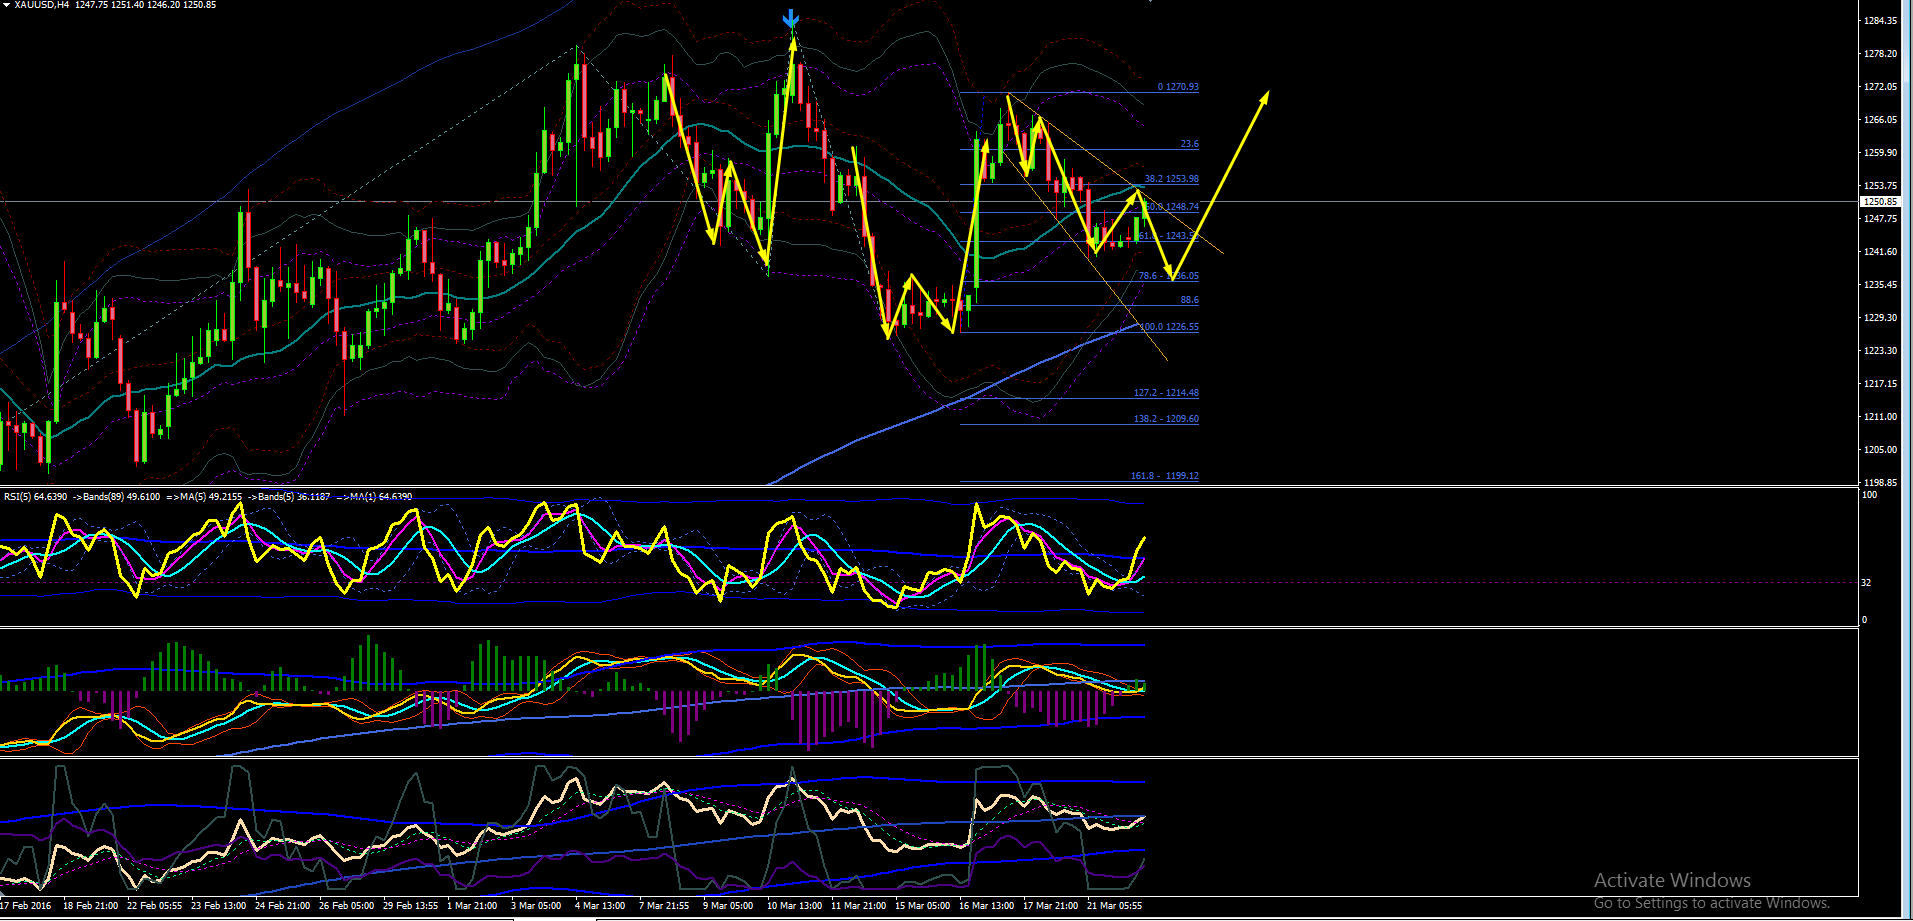1913x921 pixels.
Task: Click the 4 Mar 13:00 time label
Action: (600, 906)
